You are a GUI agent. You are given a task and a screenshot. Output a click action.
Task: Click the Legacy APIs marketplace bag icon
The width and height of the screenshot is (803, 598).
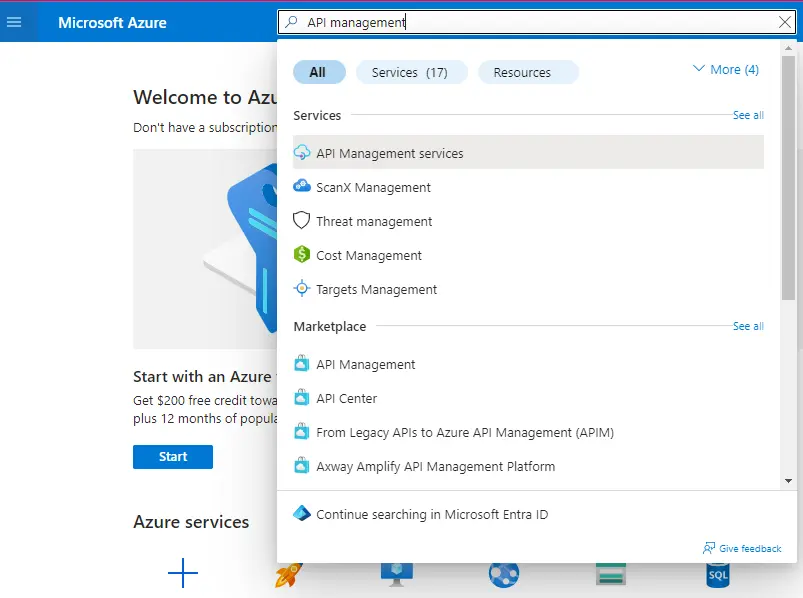[x=302, y=432]
